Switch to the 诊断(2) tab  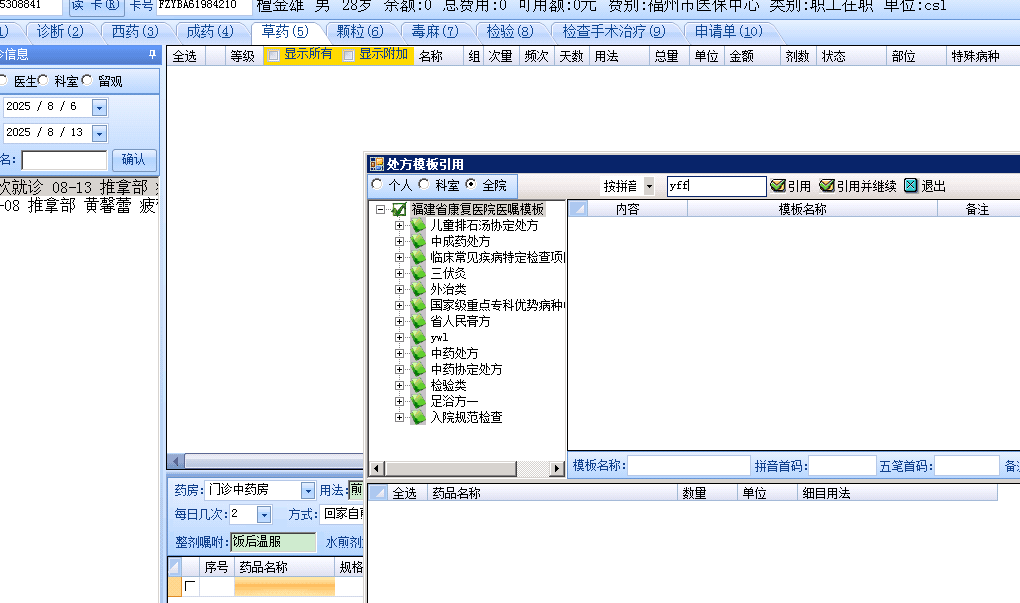60,31
